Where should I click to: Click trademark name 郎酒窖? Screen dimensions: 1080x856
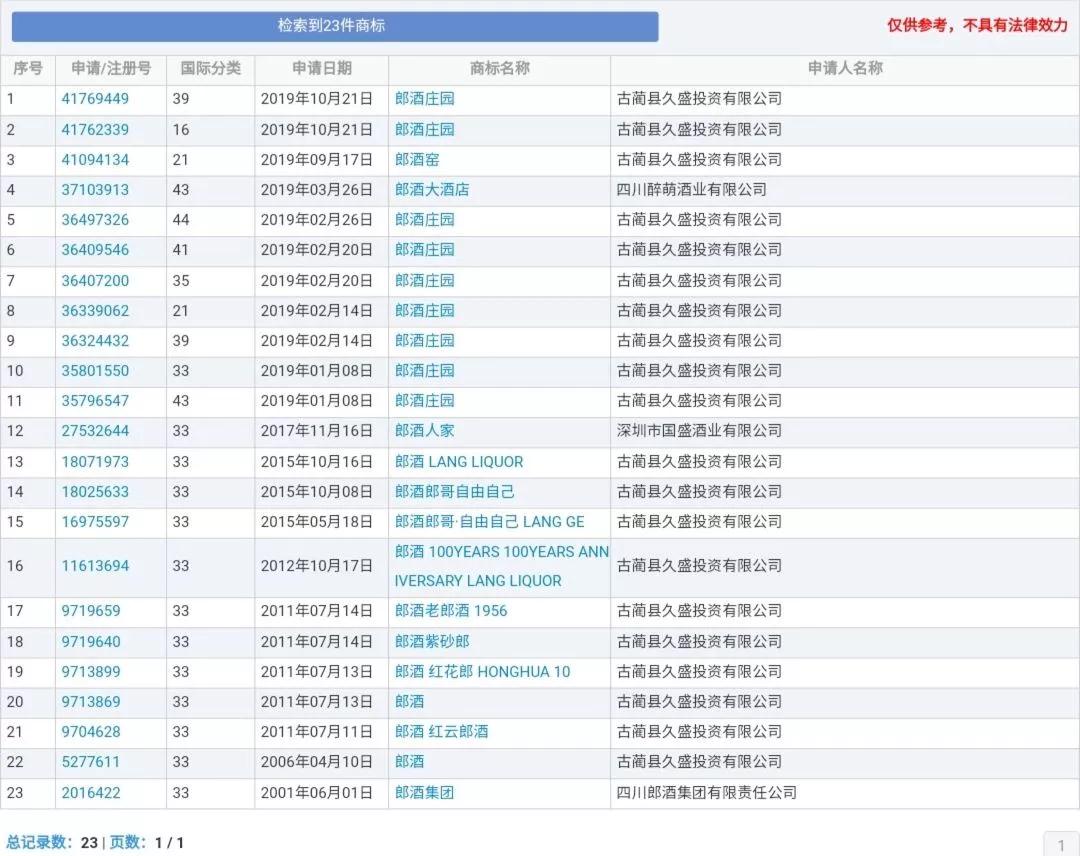417,160
